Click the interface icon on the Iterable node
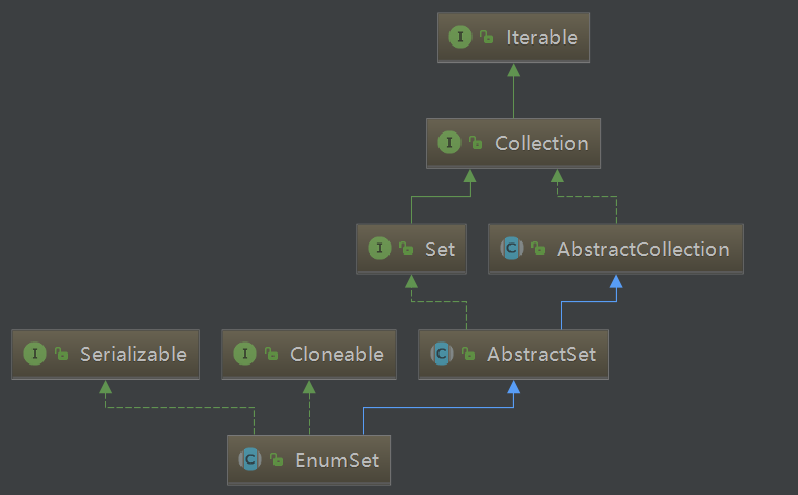 [x=460, y=38]
